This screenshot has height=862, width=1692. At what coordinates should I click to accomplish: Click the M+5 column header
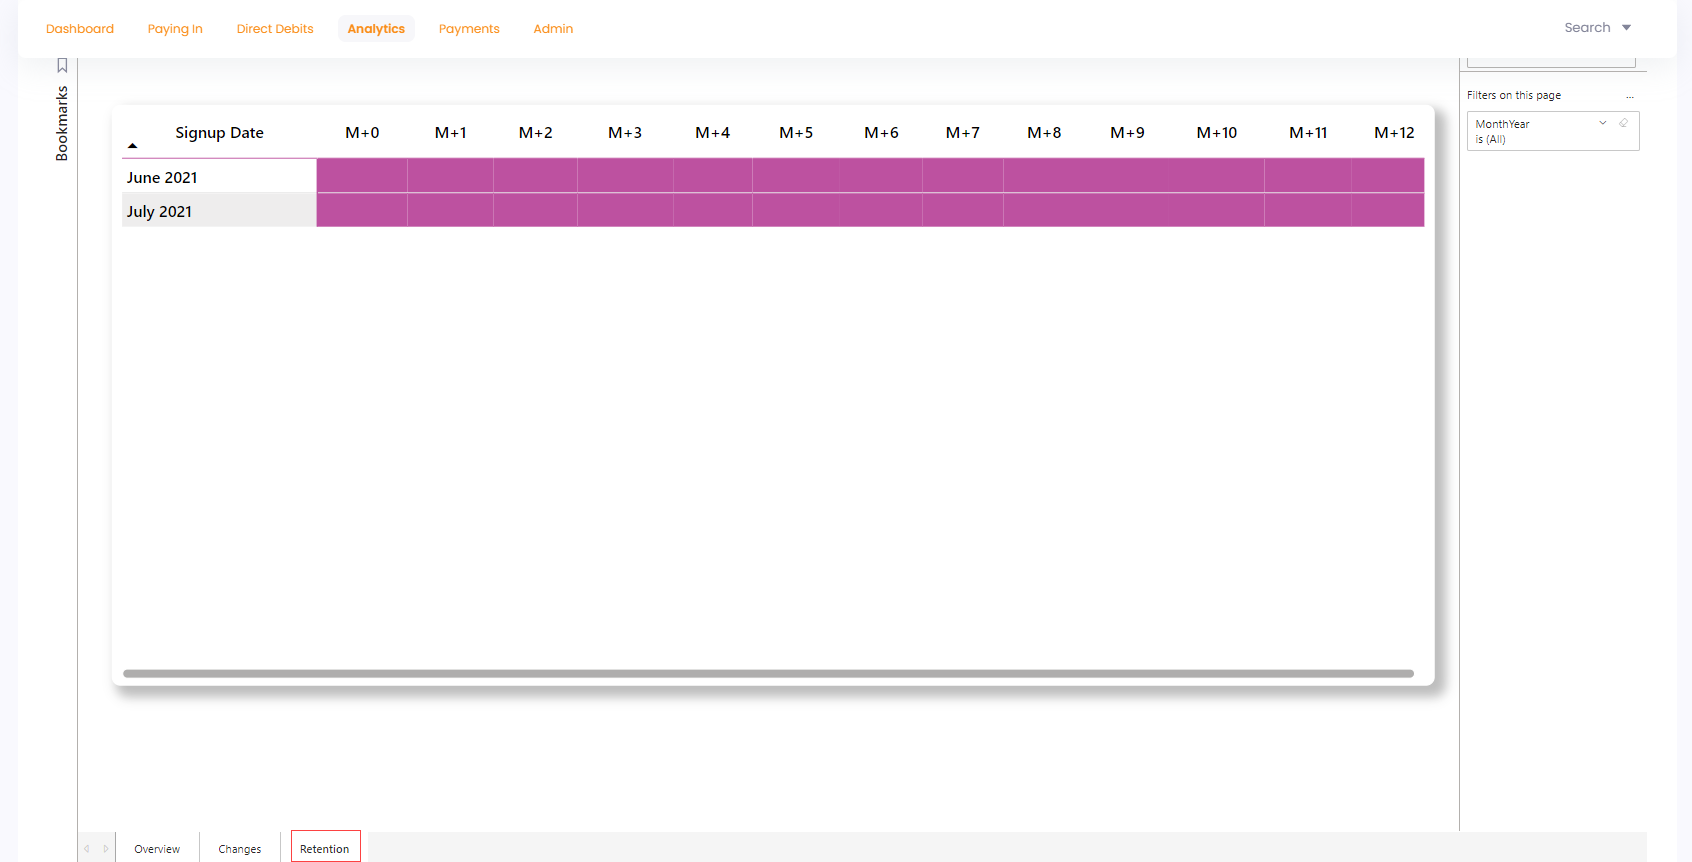(796, 133)
